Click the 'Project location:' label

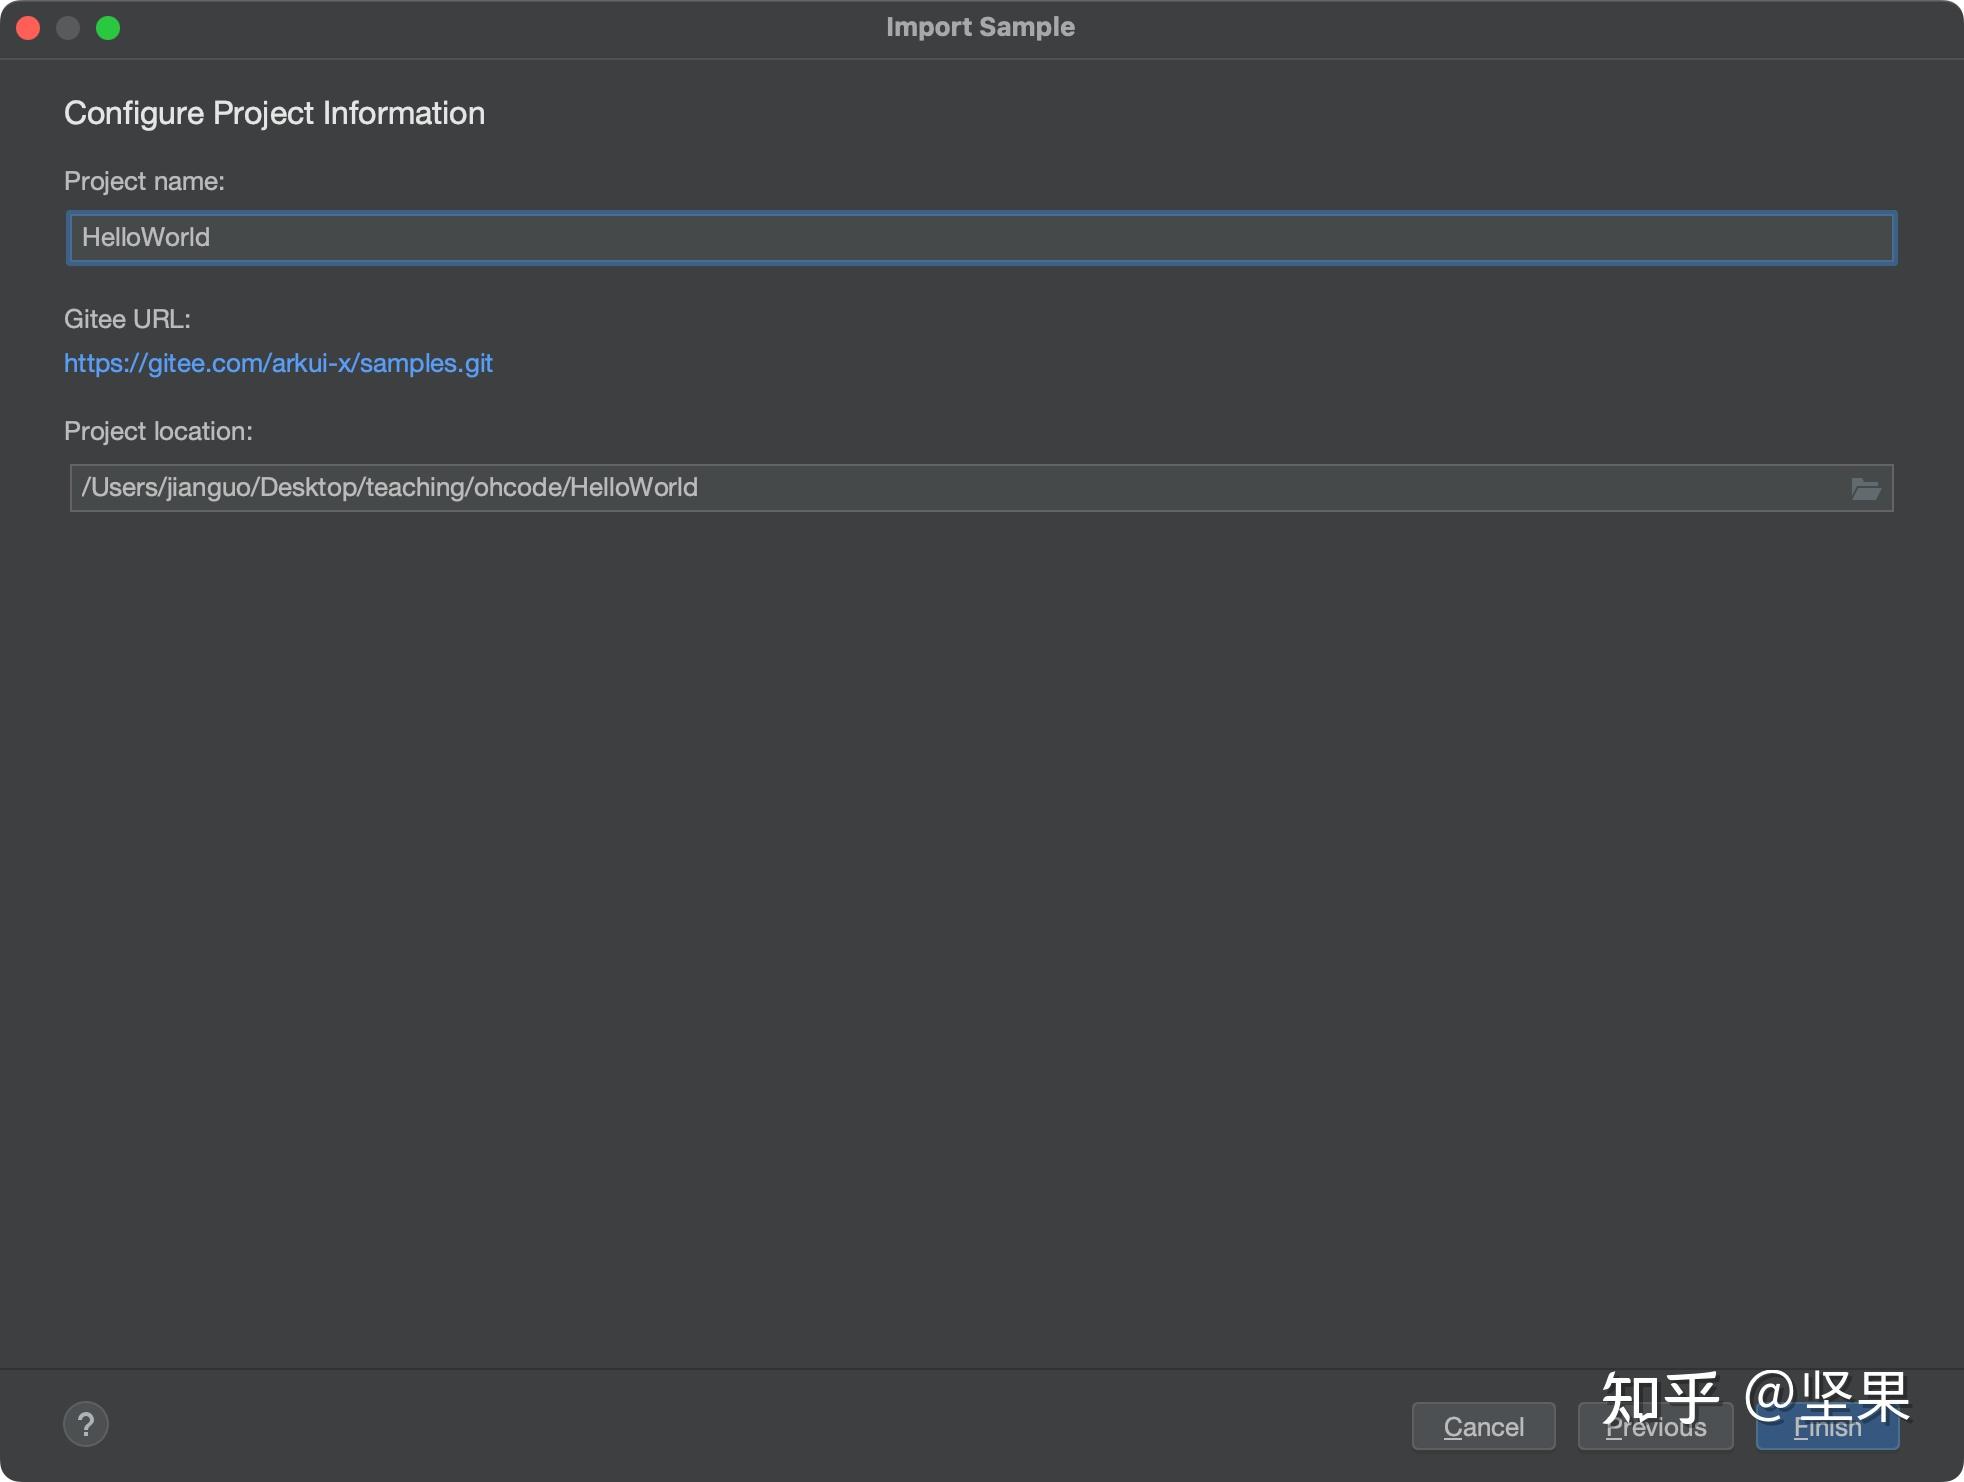pos(158,431)
